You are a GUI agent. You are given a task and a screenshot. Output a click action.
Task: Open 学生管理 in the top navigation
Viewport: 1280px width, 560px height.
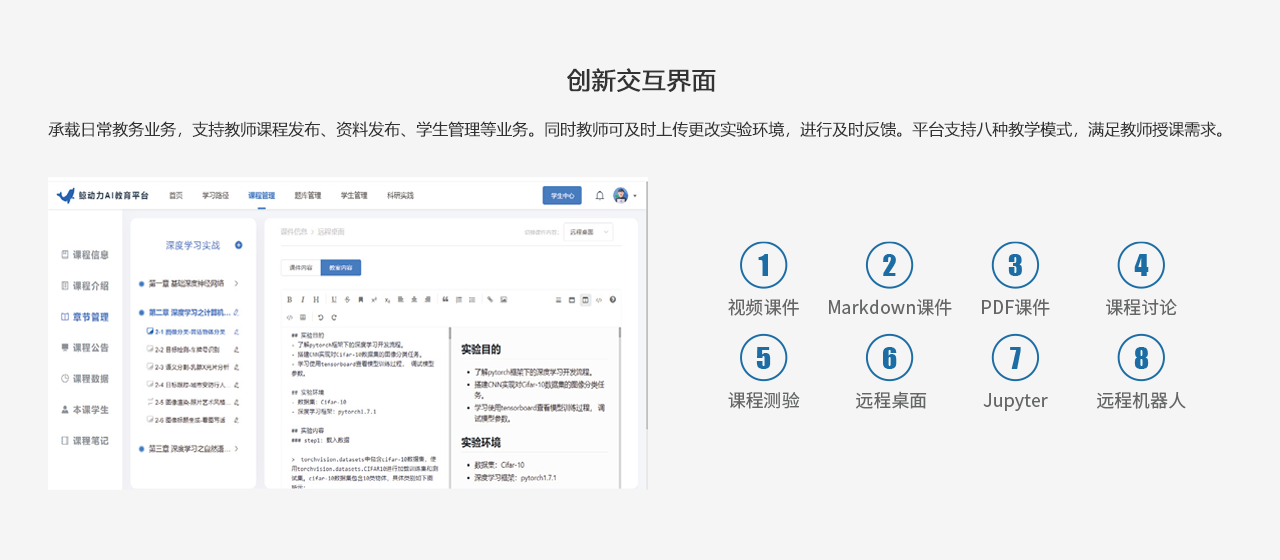point(354,196)
